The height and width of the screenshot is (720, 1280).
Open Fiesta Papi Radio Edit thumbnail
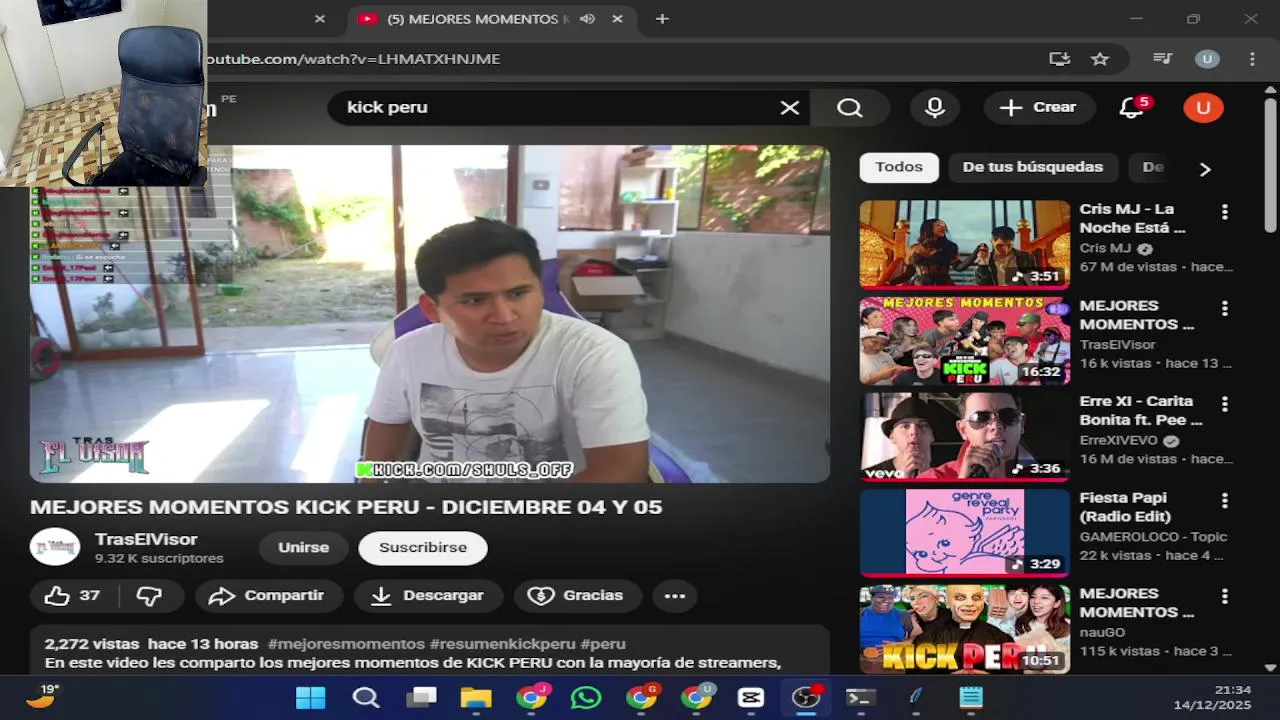pyautogui.click(x=965, y=532)
